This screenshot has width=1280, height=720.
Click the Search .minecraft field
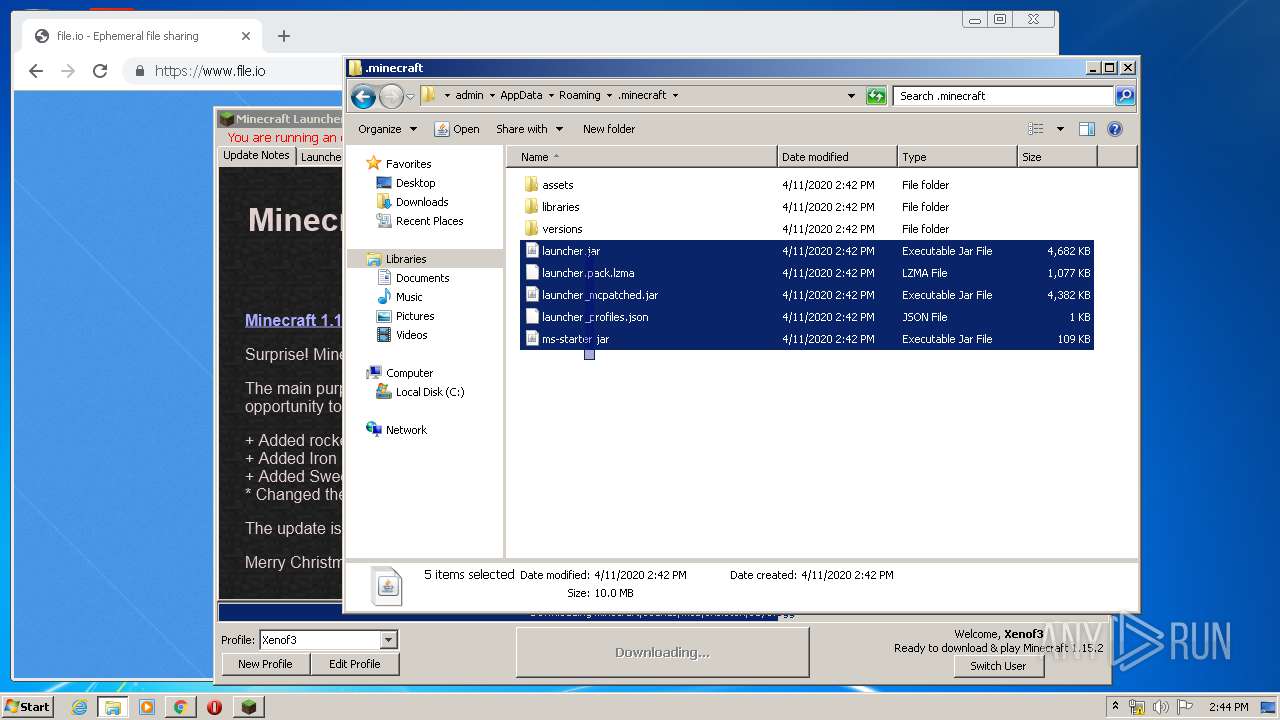coord(1003,96)
